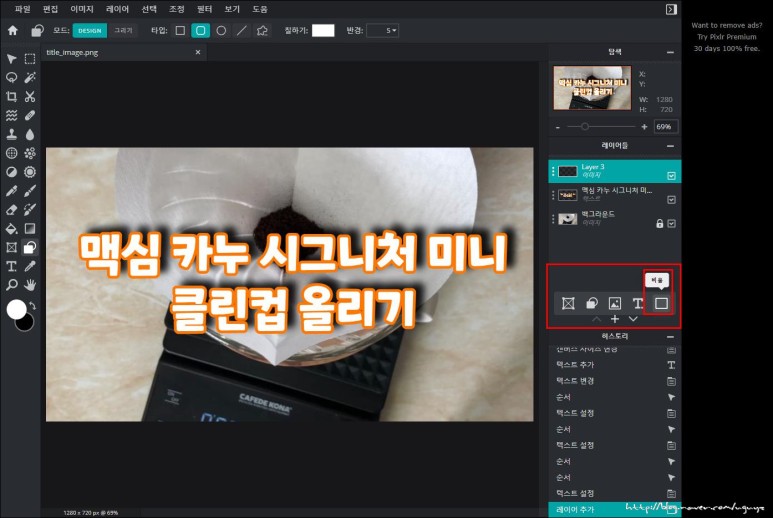Move layer up with the up chevron
This screenshot has height=518, width=773.
pos(597,319)
